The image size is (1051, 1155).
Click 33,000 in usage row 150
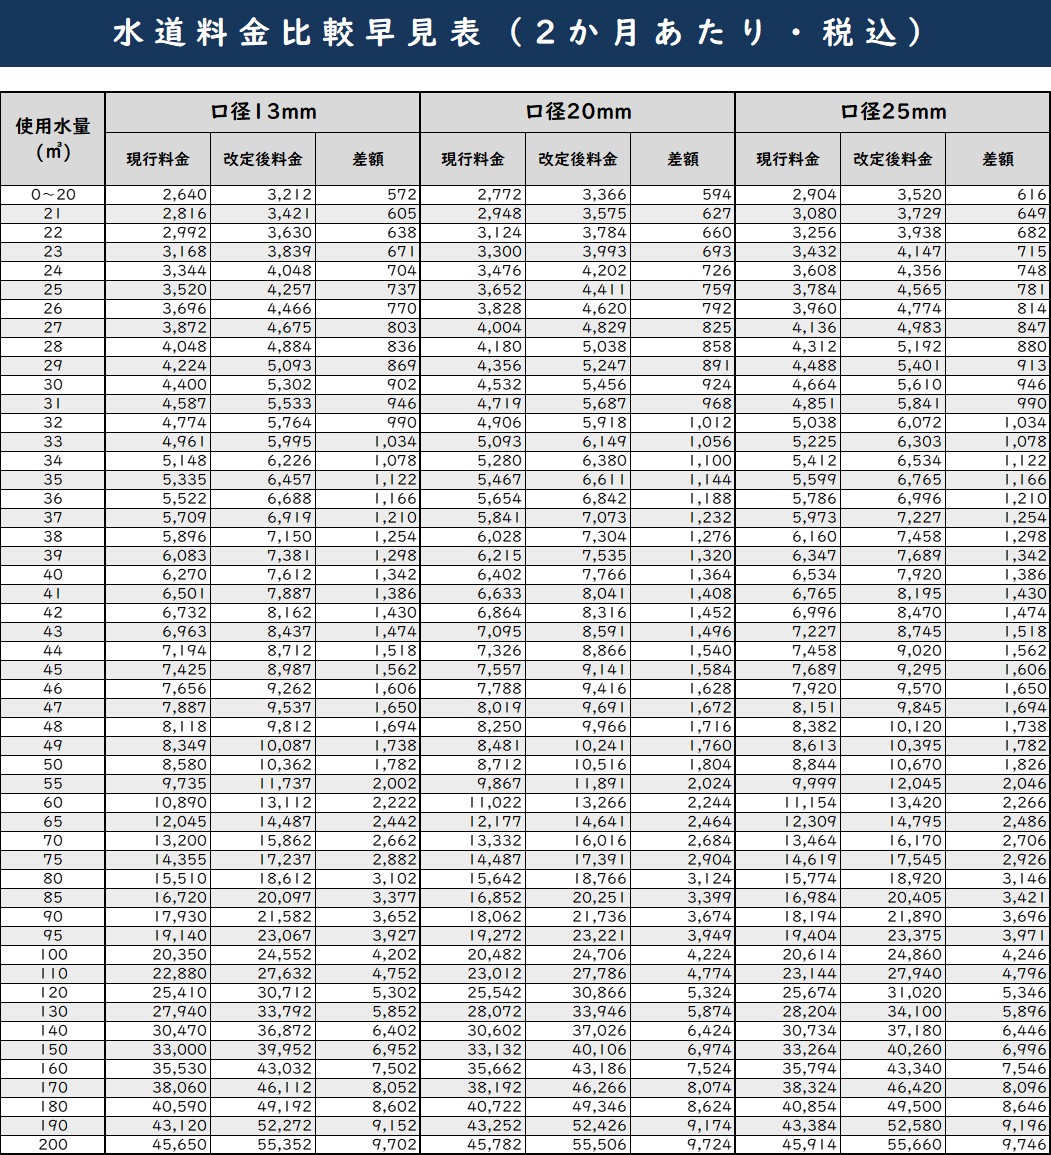[181, 1050]
